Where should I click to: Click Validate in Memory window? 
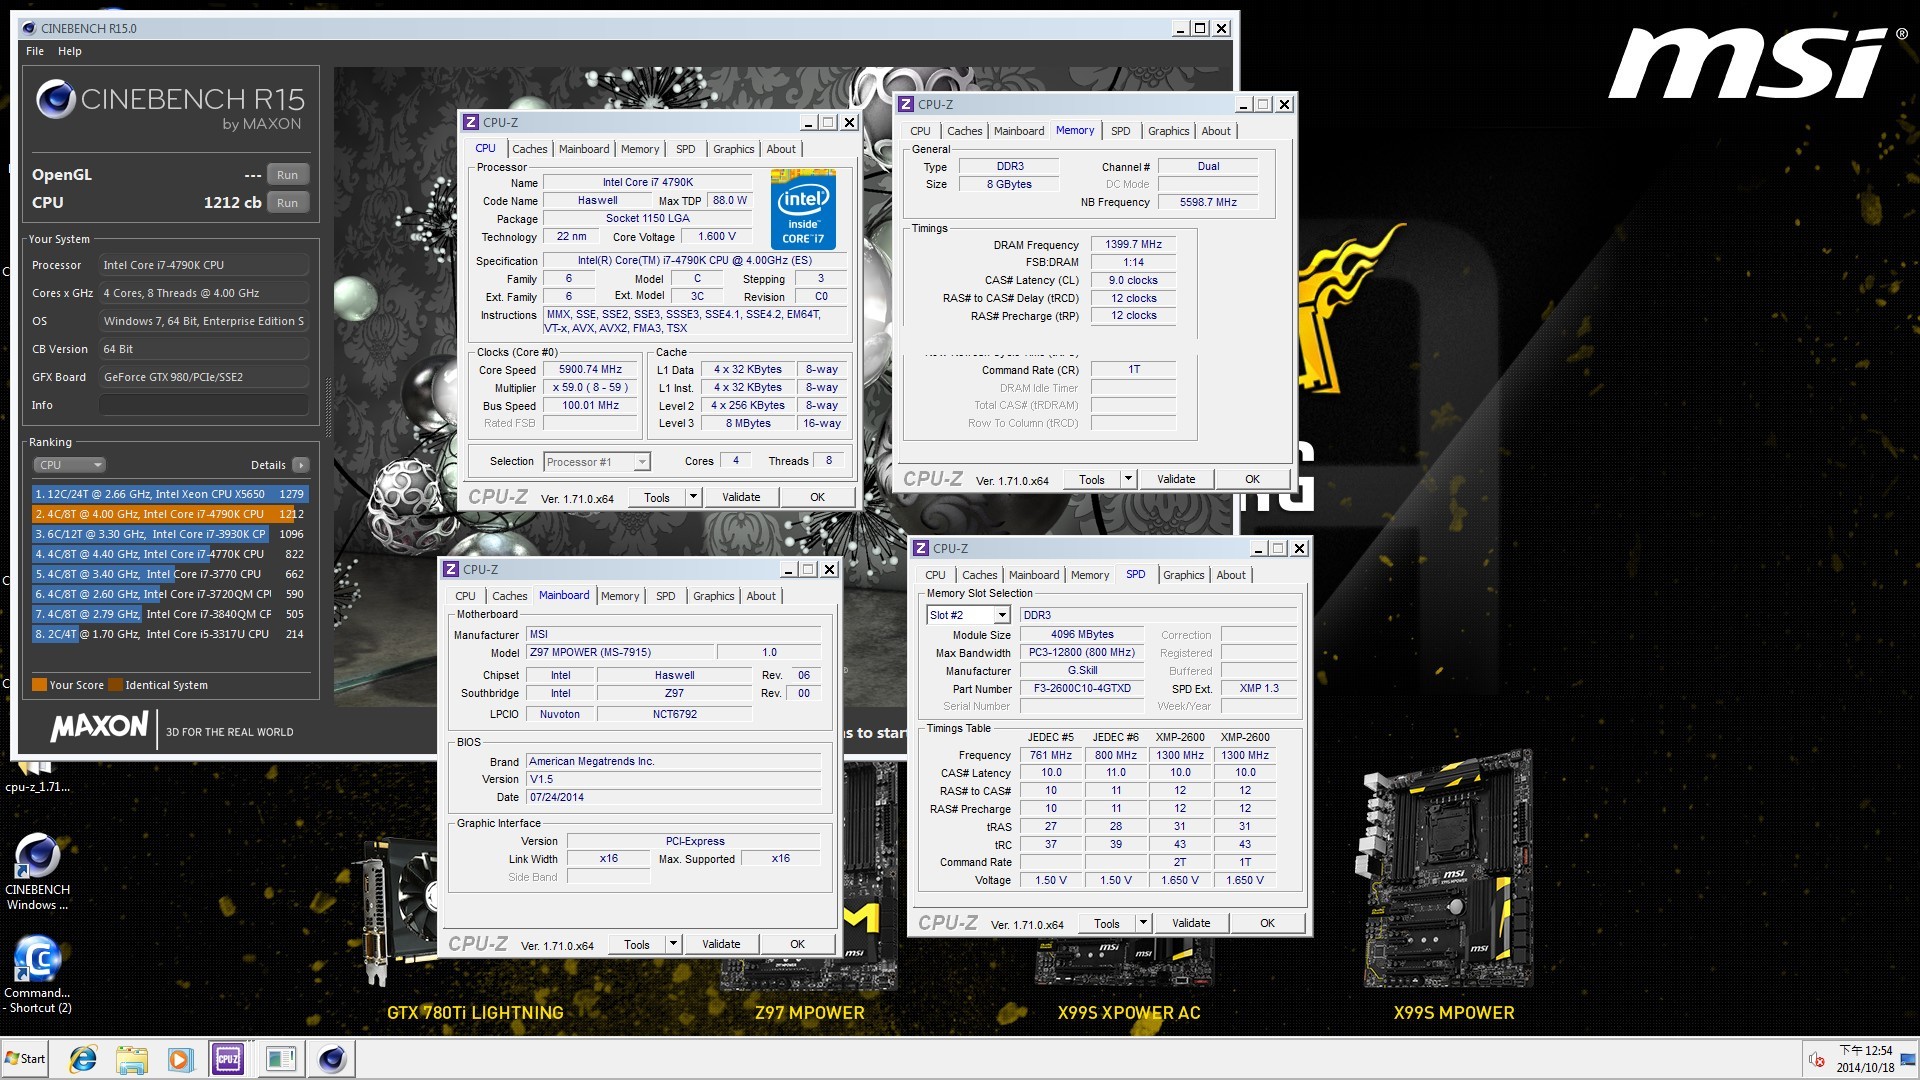[1176, 479]
